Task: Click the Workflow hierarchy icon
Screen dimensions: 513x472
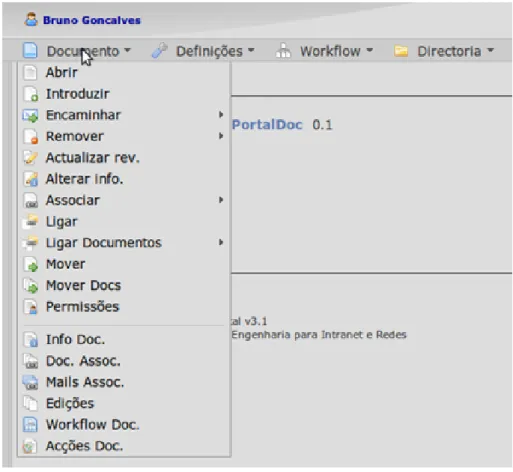Action: (x=283, y=51)
